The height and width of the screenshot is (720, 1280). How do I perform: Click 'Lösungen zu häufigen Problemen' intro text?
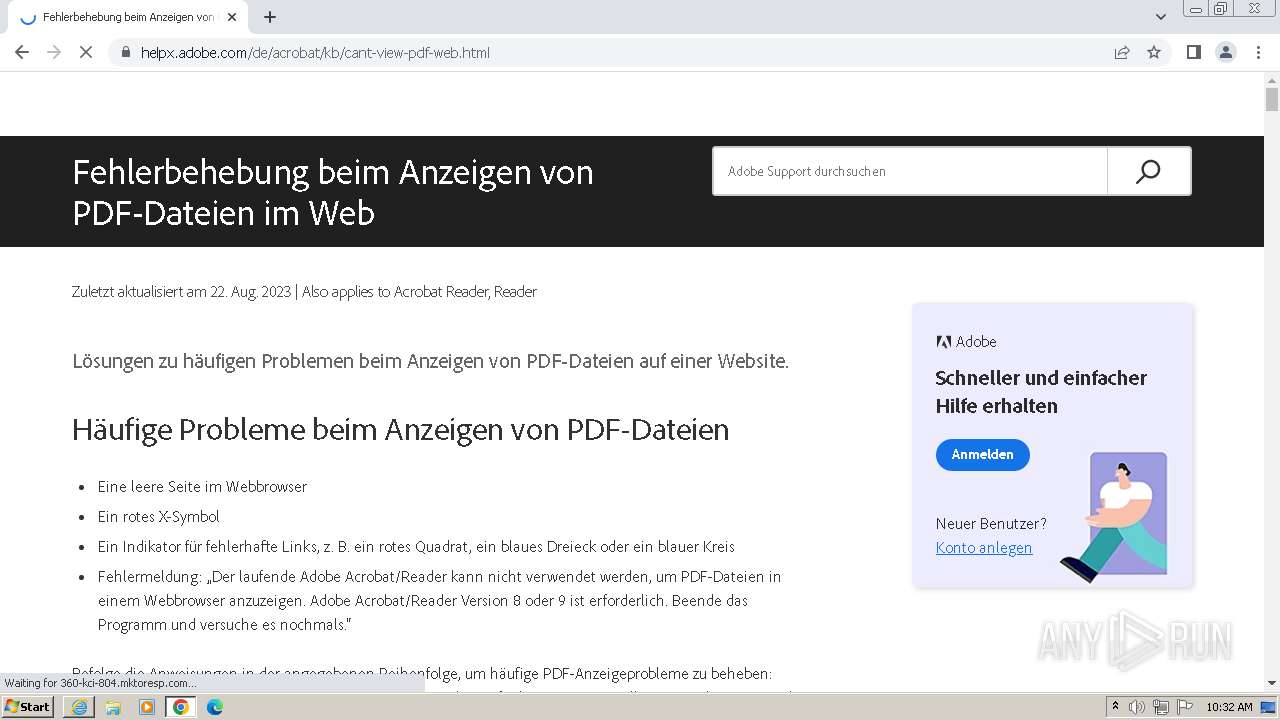coord(430,361)
